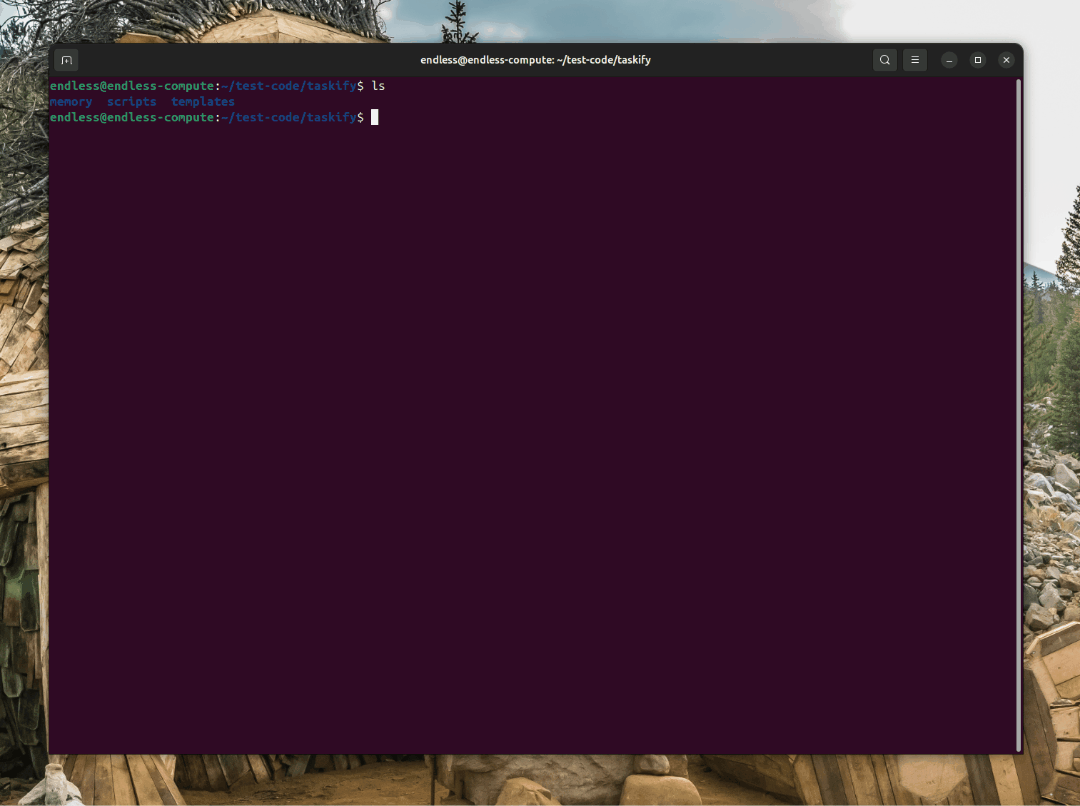The width and height of the screenshot is (1080, 806).
Task: Click the scripts directory name
Action: point(132,101)
